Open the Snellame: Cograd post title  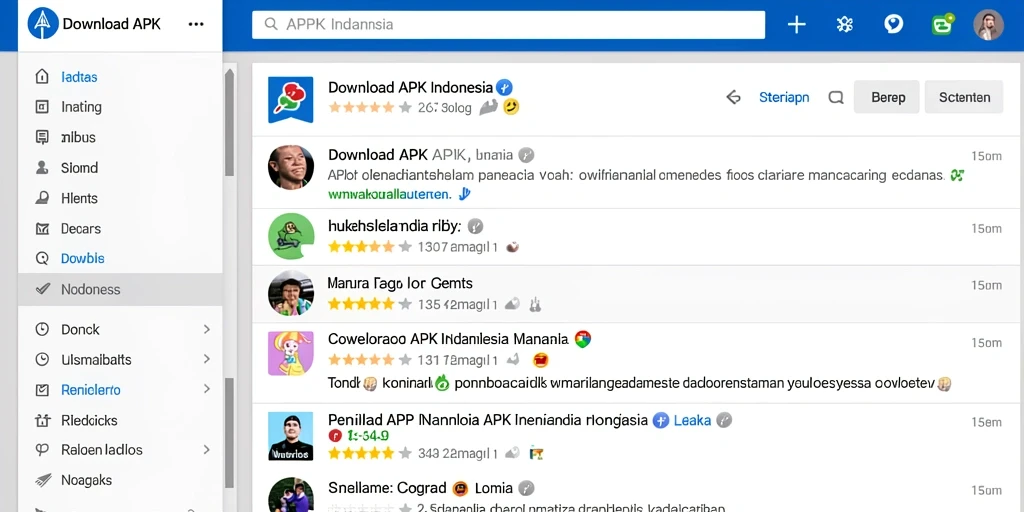(x=387, y=488)
